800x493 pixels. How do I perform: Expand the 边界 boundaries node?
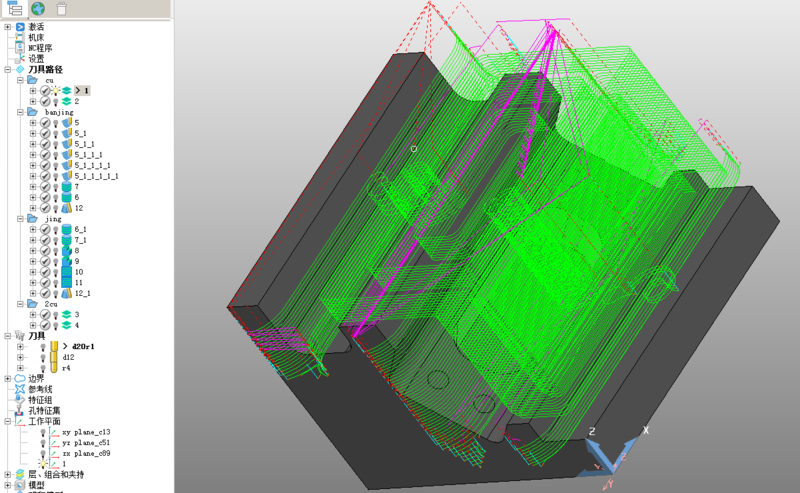(x=7, y=378)
